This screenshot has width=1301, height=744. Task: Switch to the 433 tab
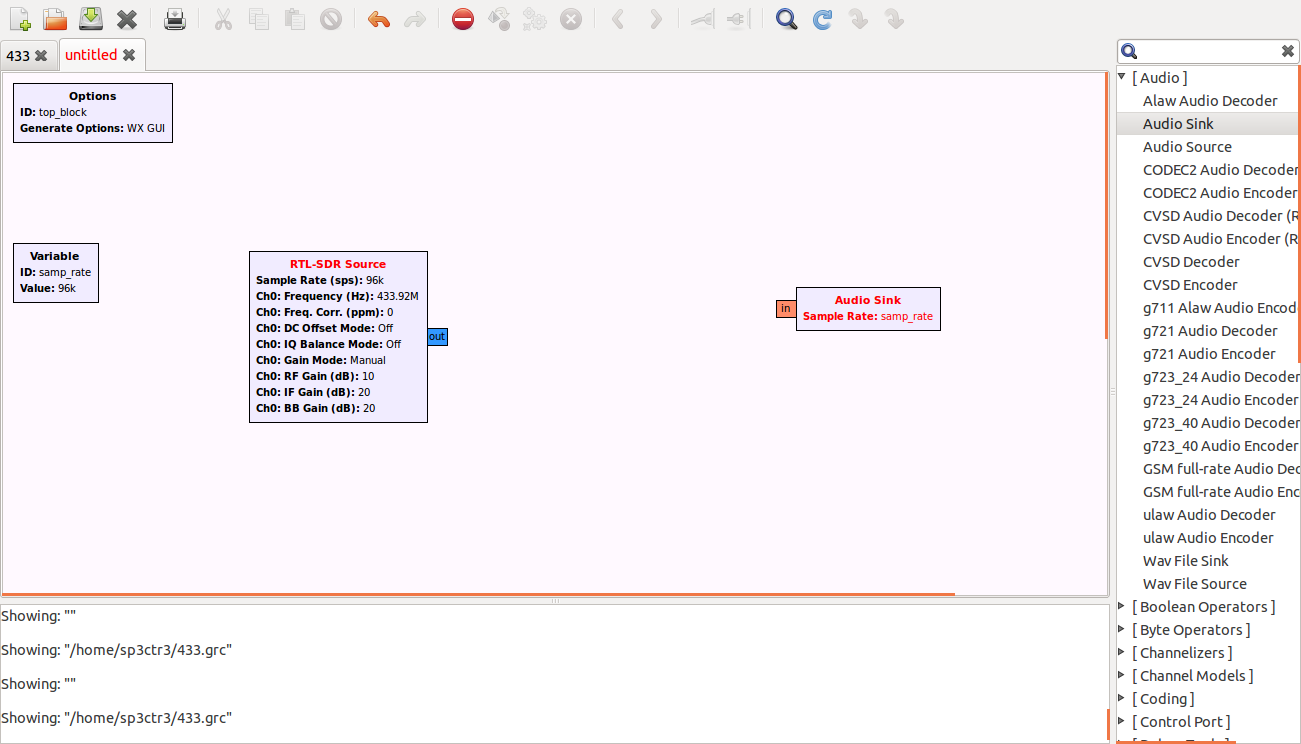(x=18, y=56)
